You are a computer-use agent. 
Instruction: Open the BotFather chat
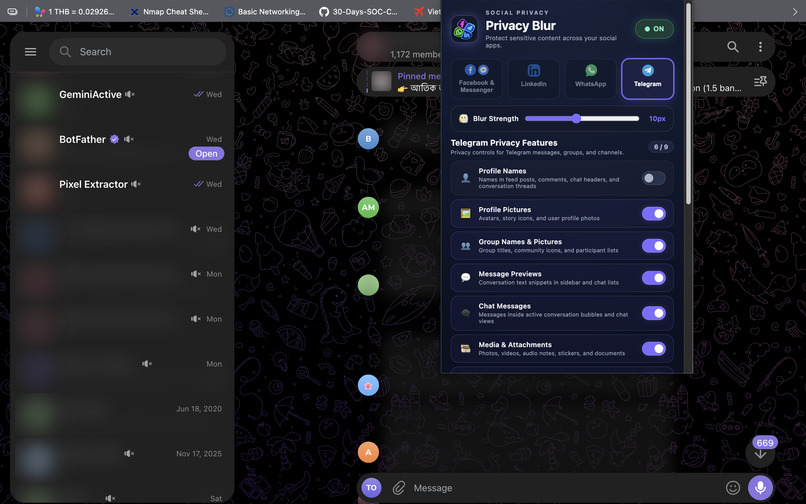click(122, 145)
